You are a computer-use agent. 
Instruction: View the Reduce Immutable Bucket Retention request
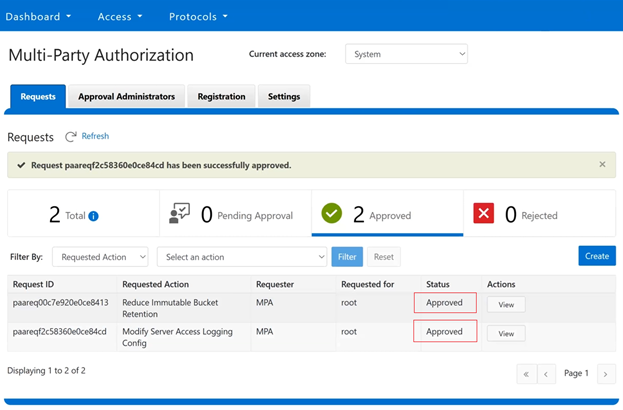tap(506, 304)
